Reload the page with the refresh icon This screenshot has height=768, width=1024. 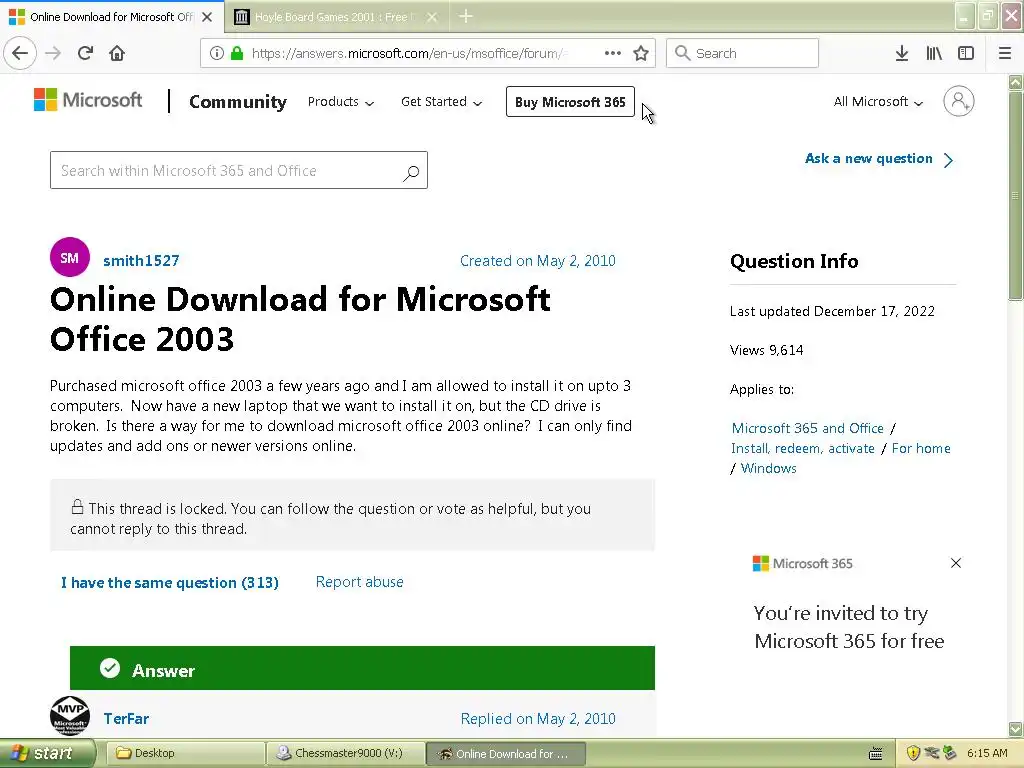pos(85,53)
